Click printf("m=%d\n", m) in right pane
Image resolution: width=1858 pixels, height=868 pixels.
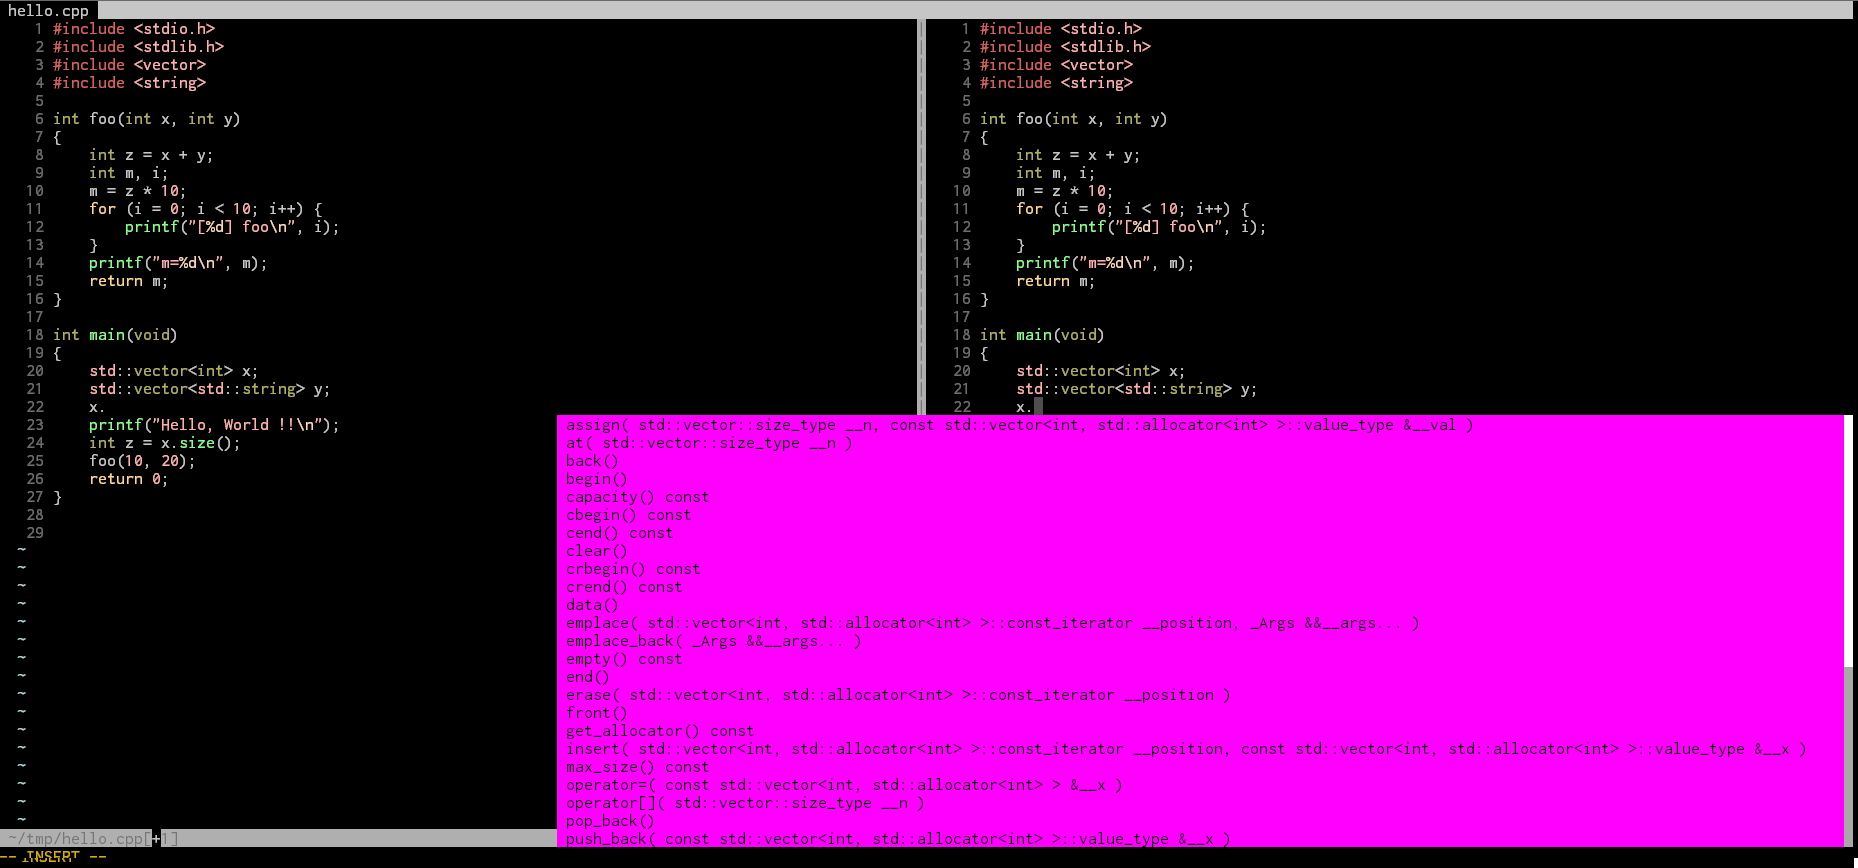click(x=1105, y=263)
